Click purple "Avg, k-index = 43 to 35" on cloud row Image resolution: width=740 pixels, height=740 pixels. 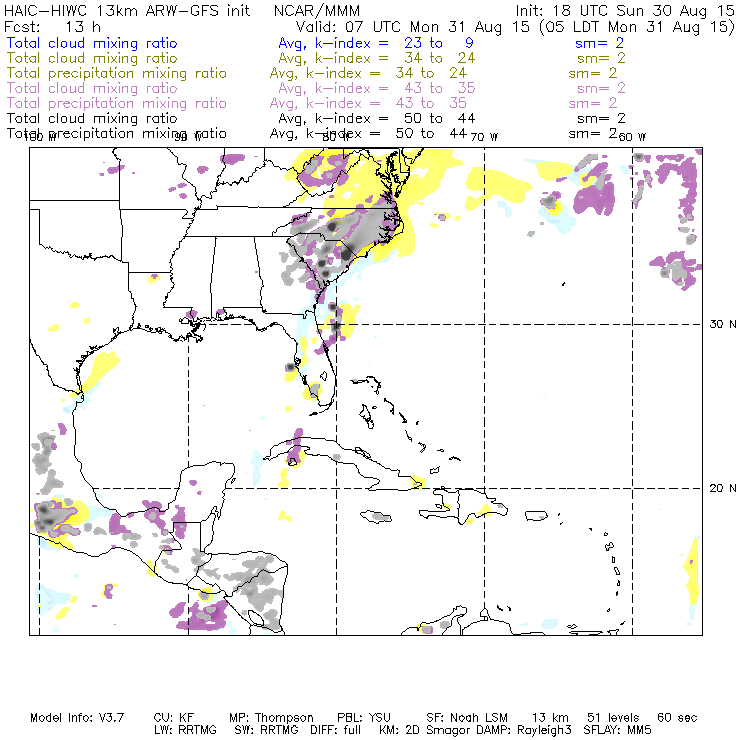click(x=377, y=88)
